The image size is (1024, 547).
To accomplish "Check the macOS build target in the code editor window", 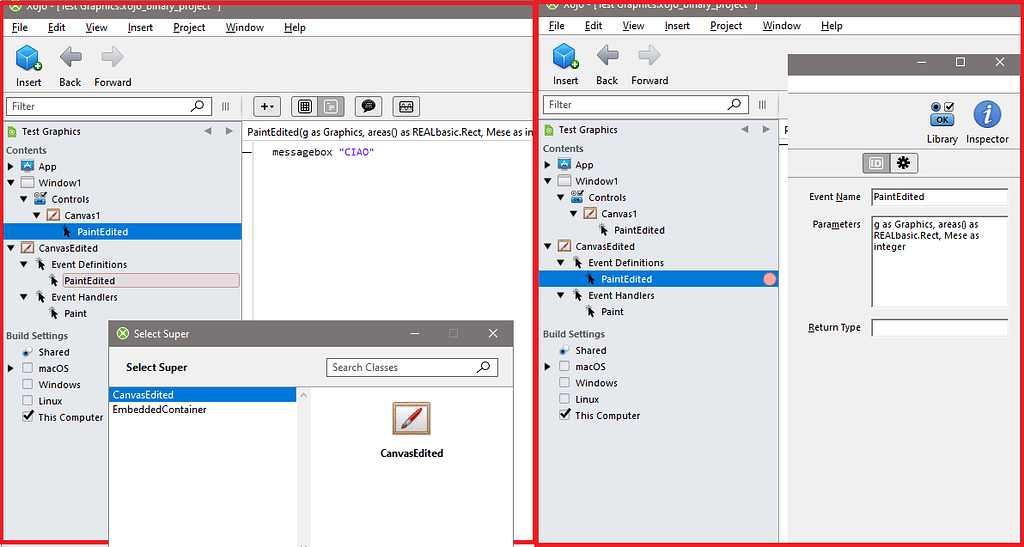I will [27, 368].
